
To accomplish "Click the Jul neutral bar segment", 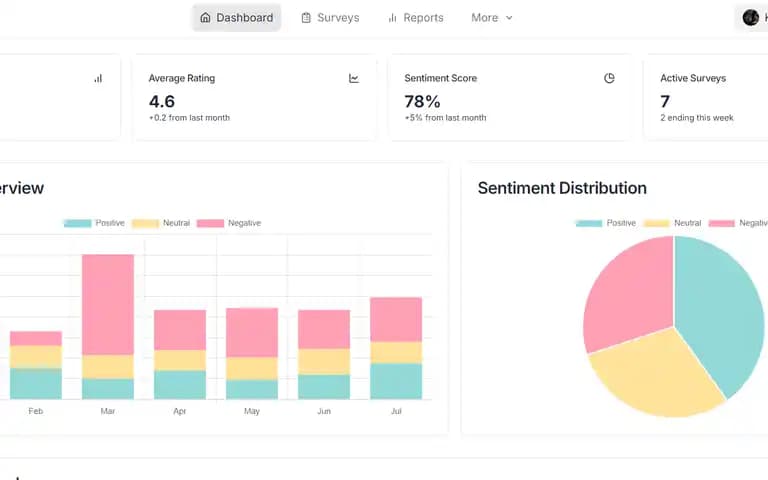I will pos(396,352).
